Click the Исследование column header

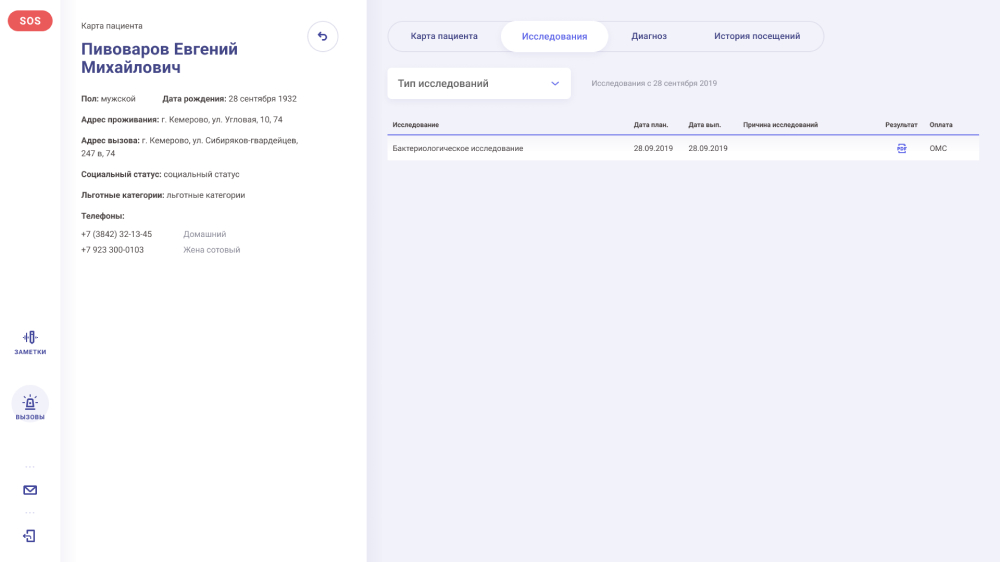click(x=416, y=125)
